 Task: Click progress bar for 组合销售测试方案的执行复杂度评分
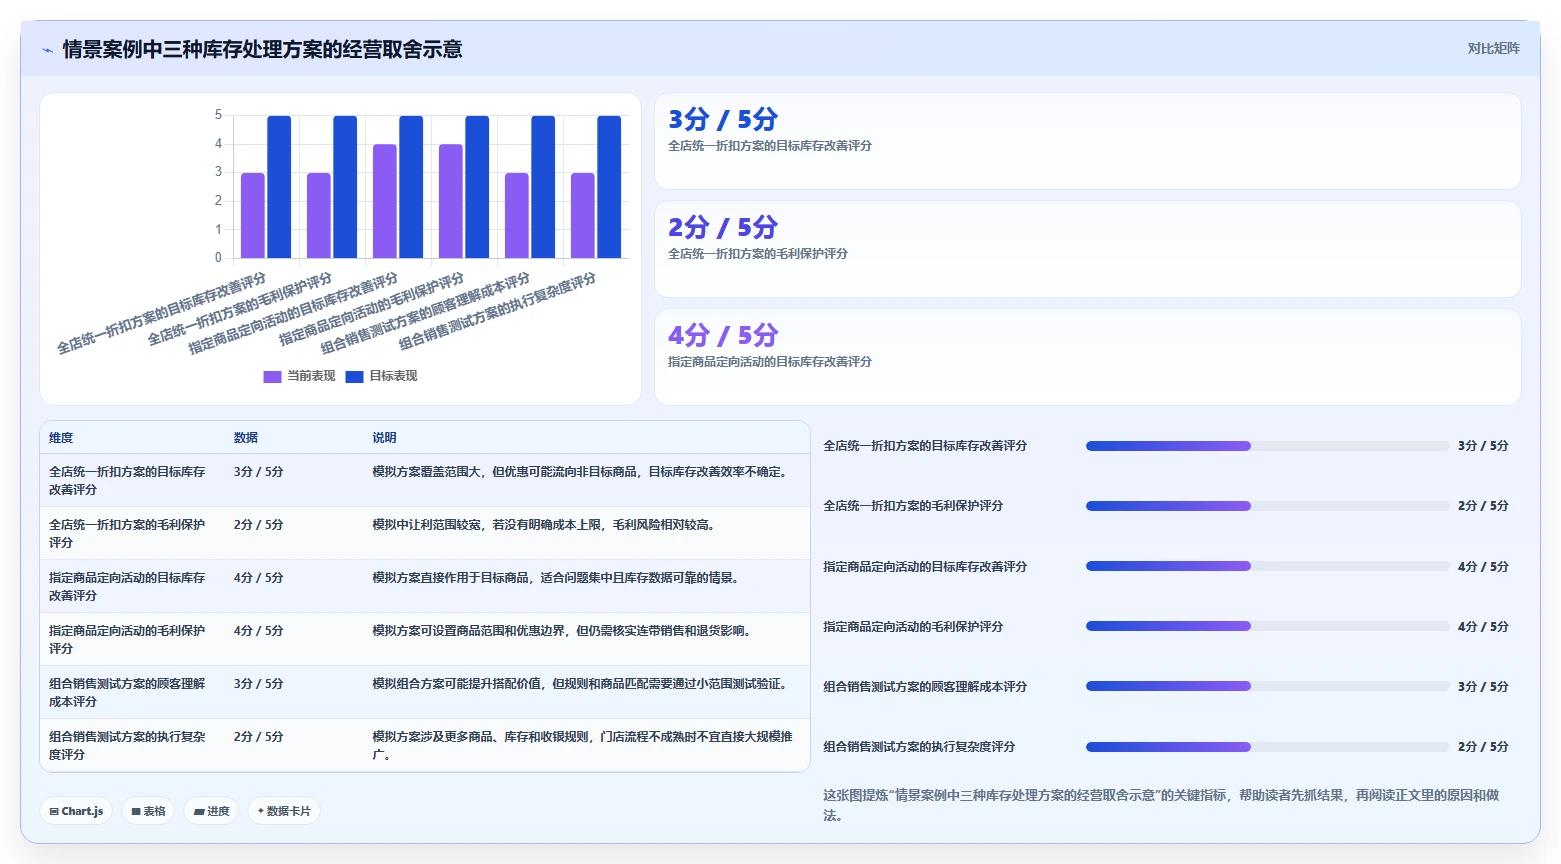[1267, 747]
